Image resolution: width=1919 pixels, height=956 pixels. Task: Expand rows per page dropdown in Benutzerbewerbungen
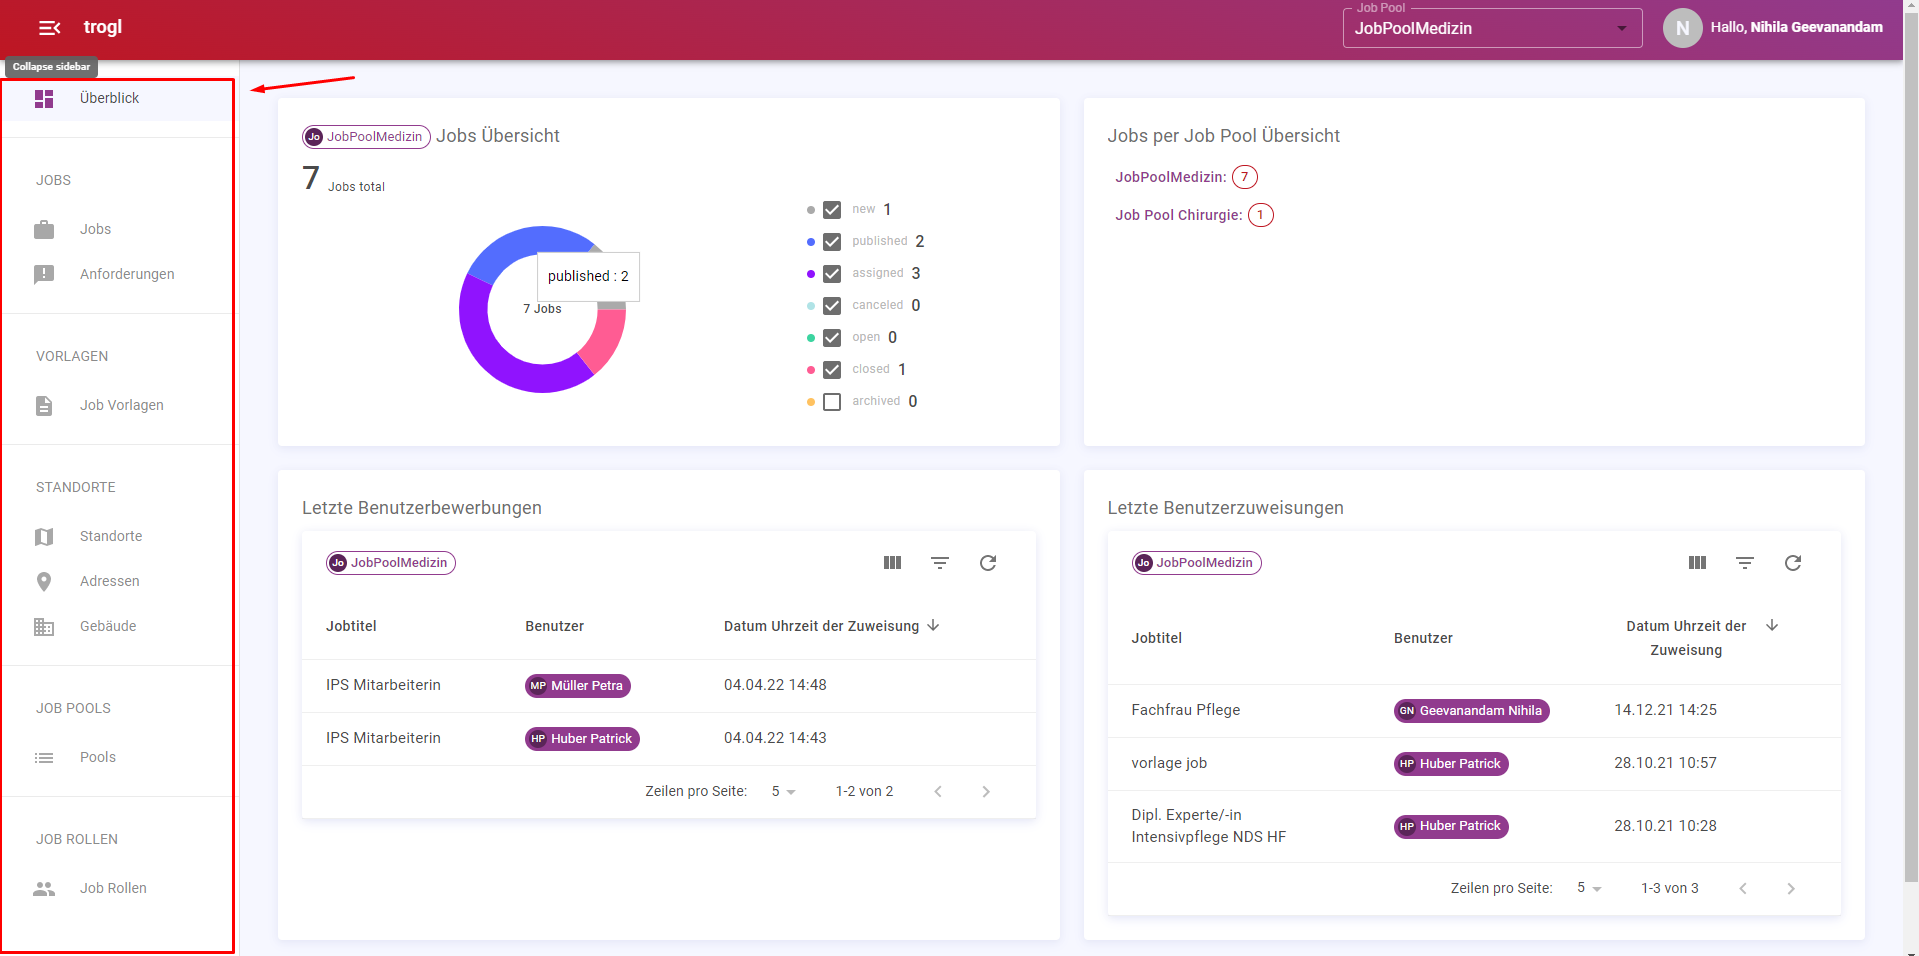[783, 792]
